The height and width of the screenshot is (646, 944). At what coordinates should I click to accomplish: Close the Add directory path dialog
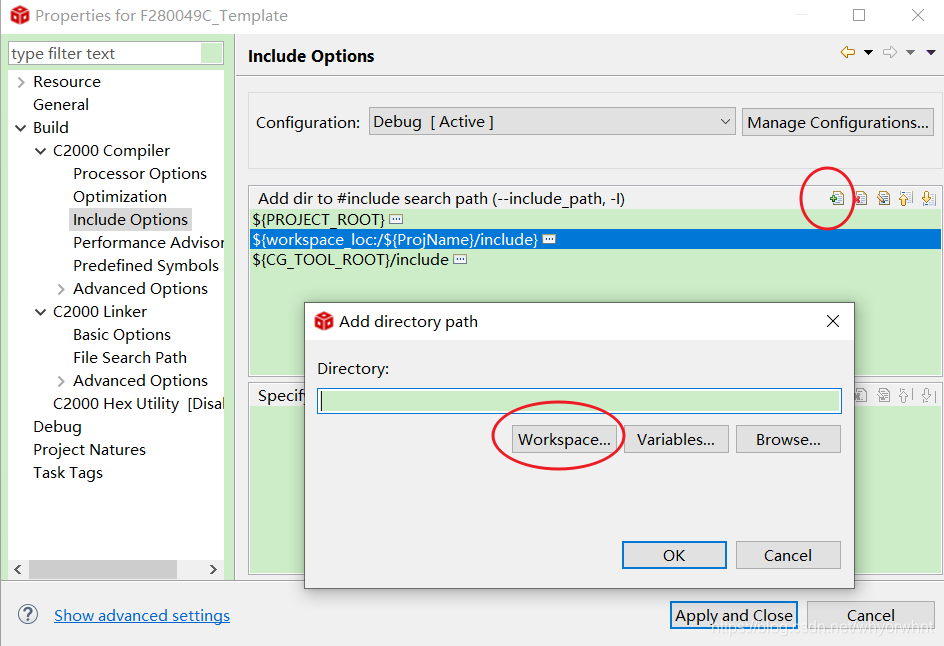[x=833, y=321]
